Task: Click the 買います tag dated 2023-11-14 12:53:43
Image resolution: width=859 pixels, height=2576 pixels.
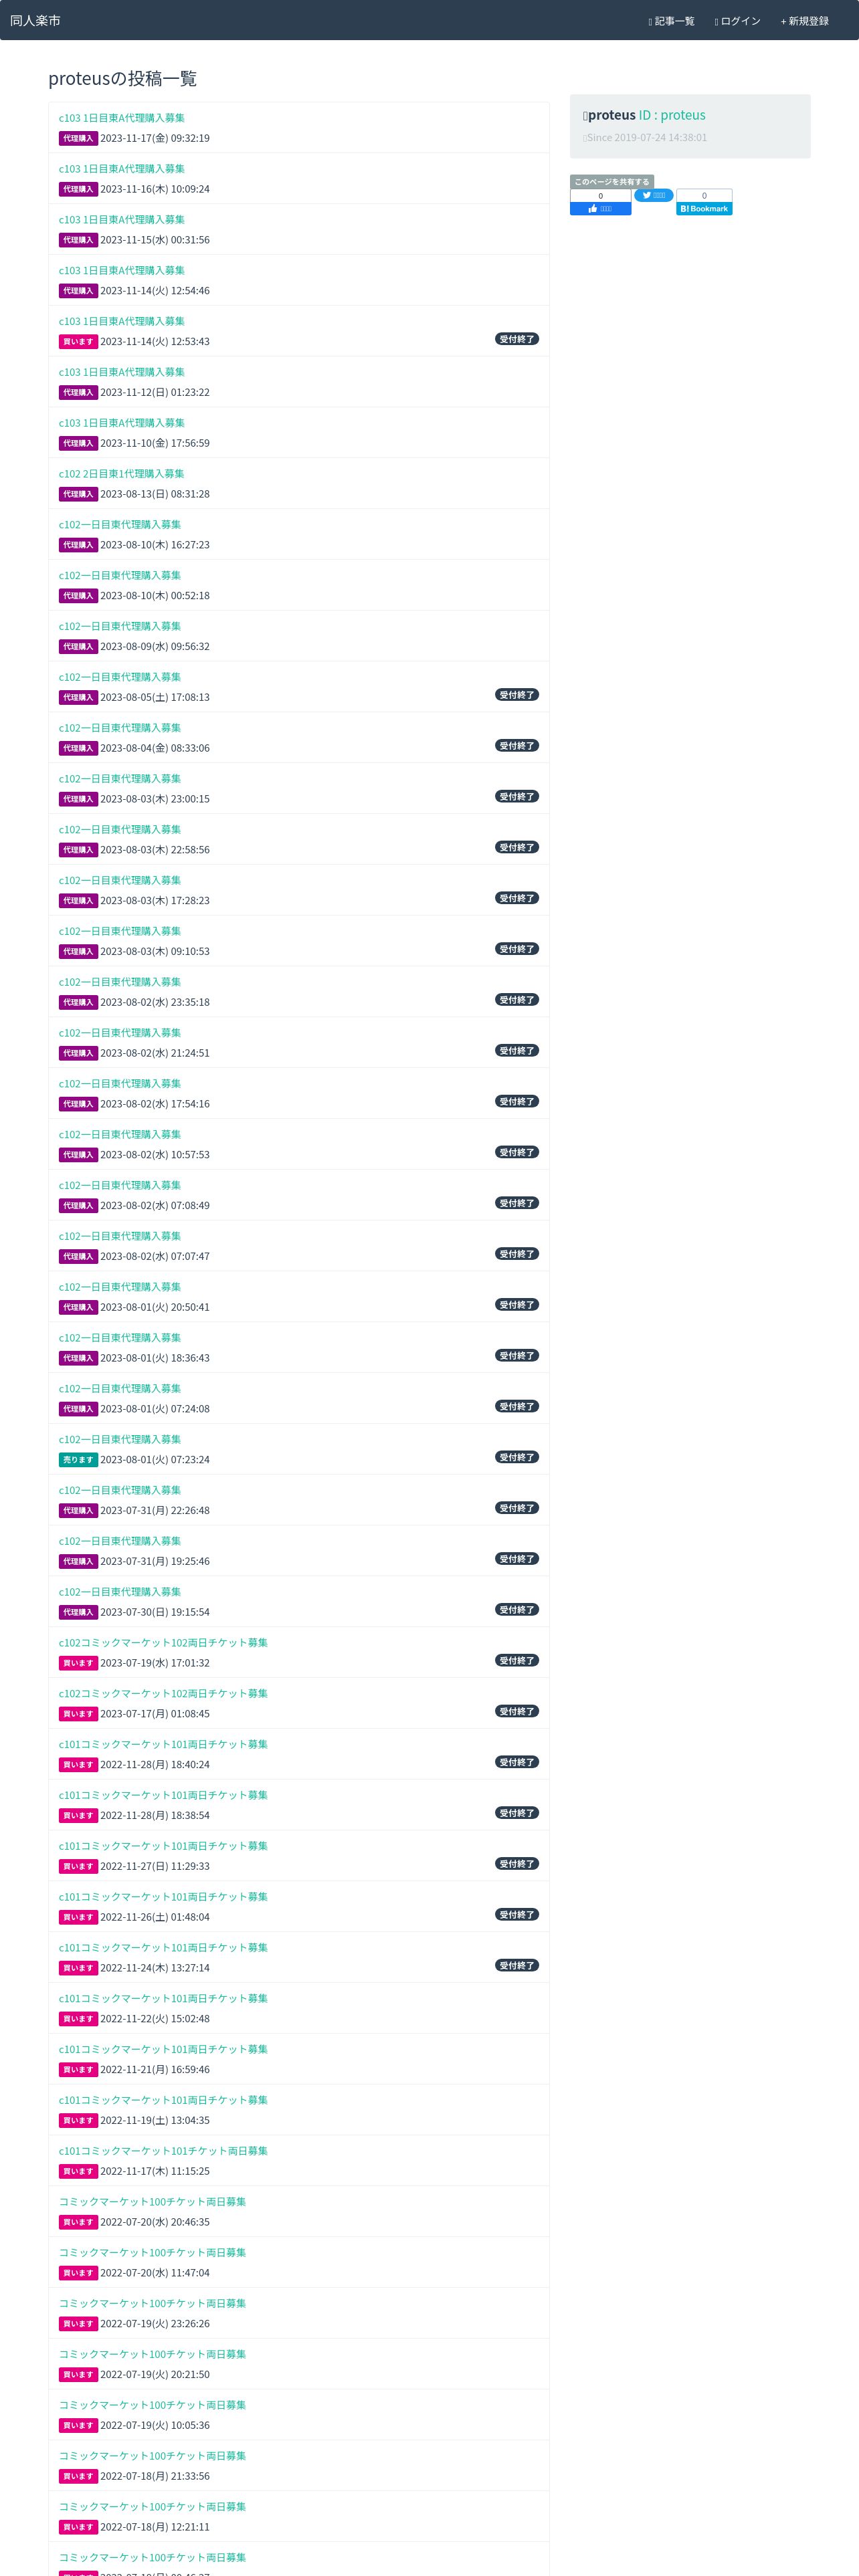Action: pyautogui.click(x=78, y=342)
